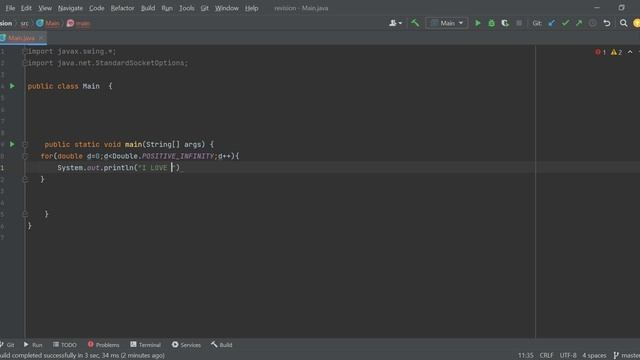The height and width of the screenshot is (360, 640).
Task: Click the build completed status message
Action: click(x=82, y=356)
